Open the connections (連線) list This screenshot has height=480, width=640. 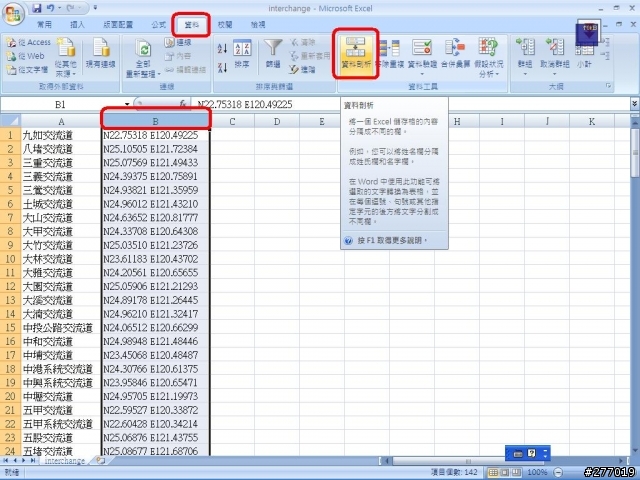point(178,42)
